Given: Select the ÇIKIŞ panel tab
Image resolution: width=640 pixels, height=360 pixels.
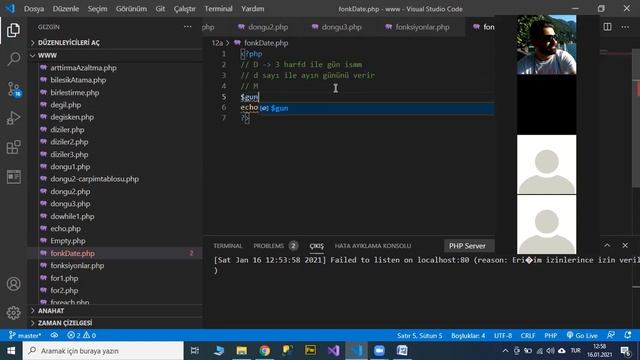Looking at the screenshot, I should pos(316,246).
